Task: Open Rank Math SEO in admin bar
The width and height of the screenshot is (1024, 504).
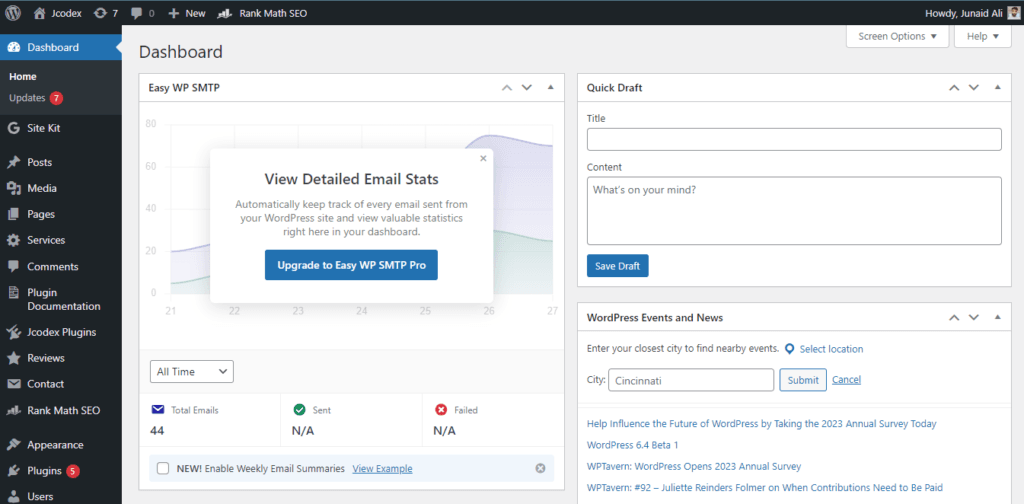Action: (x=262, y=13)
